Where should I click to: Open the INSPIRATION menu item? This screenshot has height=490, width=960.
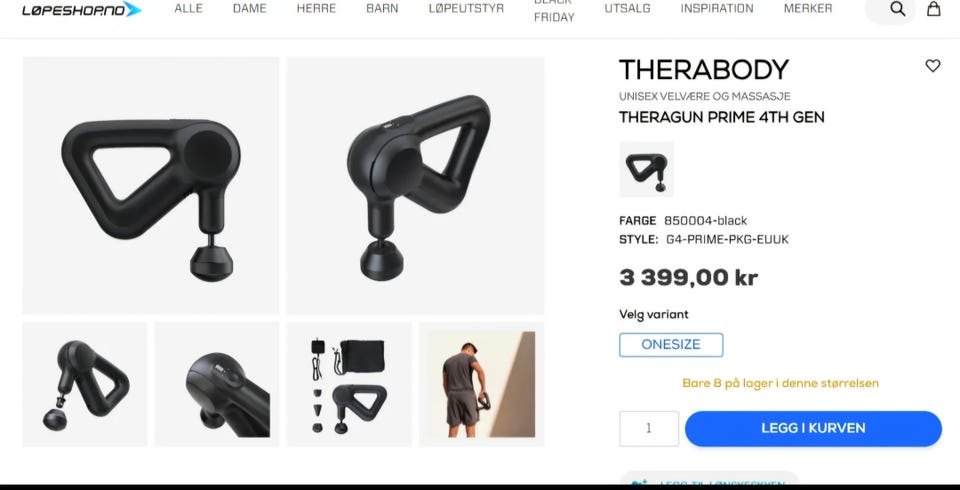click(717, 9)
